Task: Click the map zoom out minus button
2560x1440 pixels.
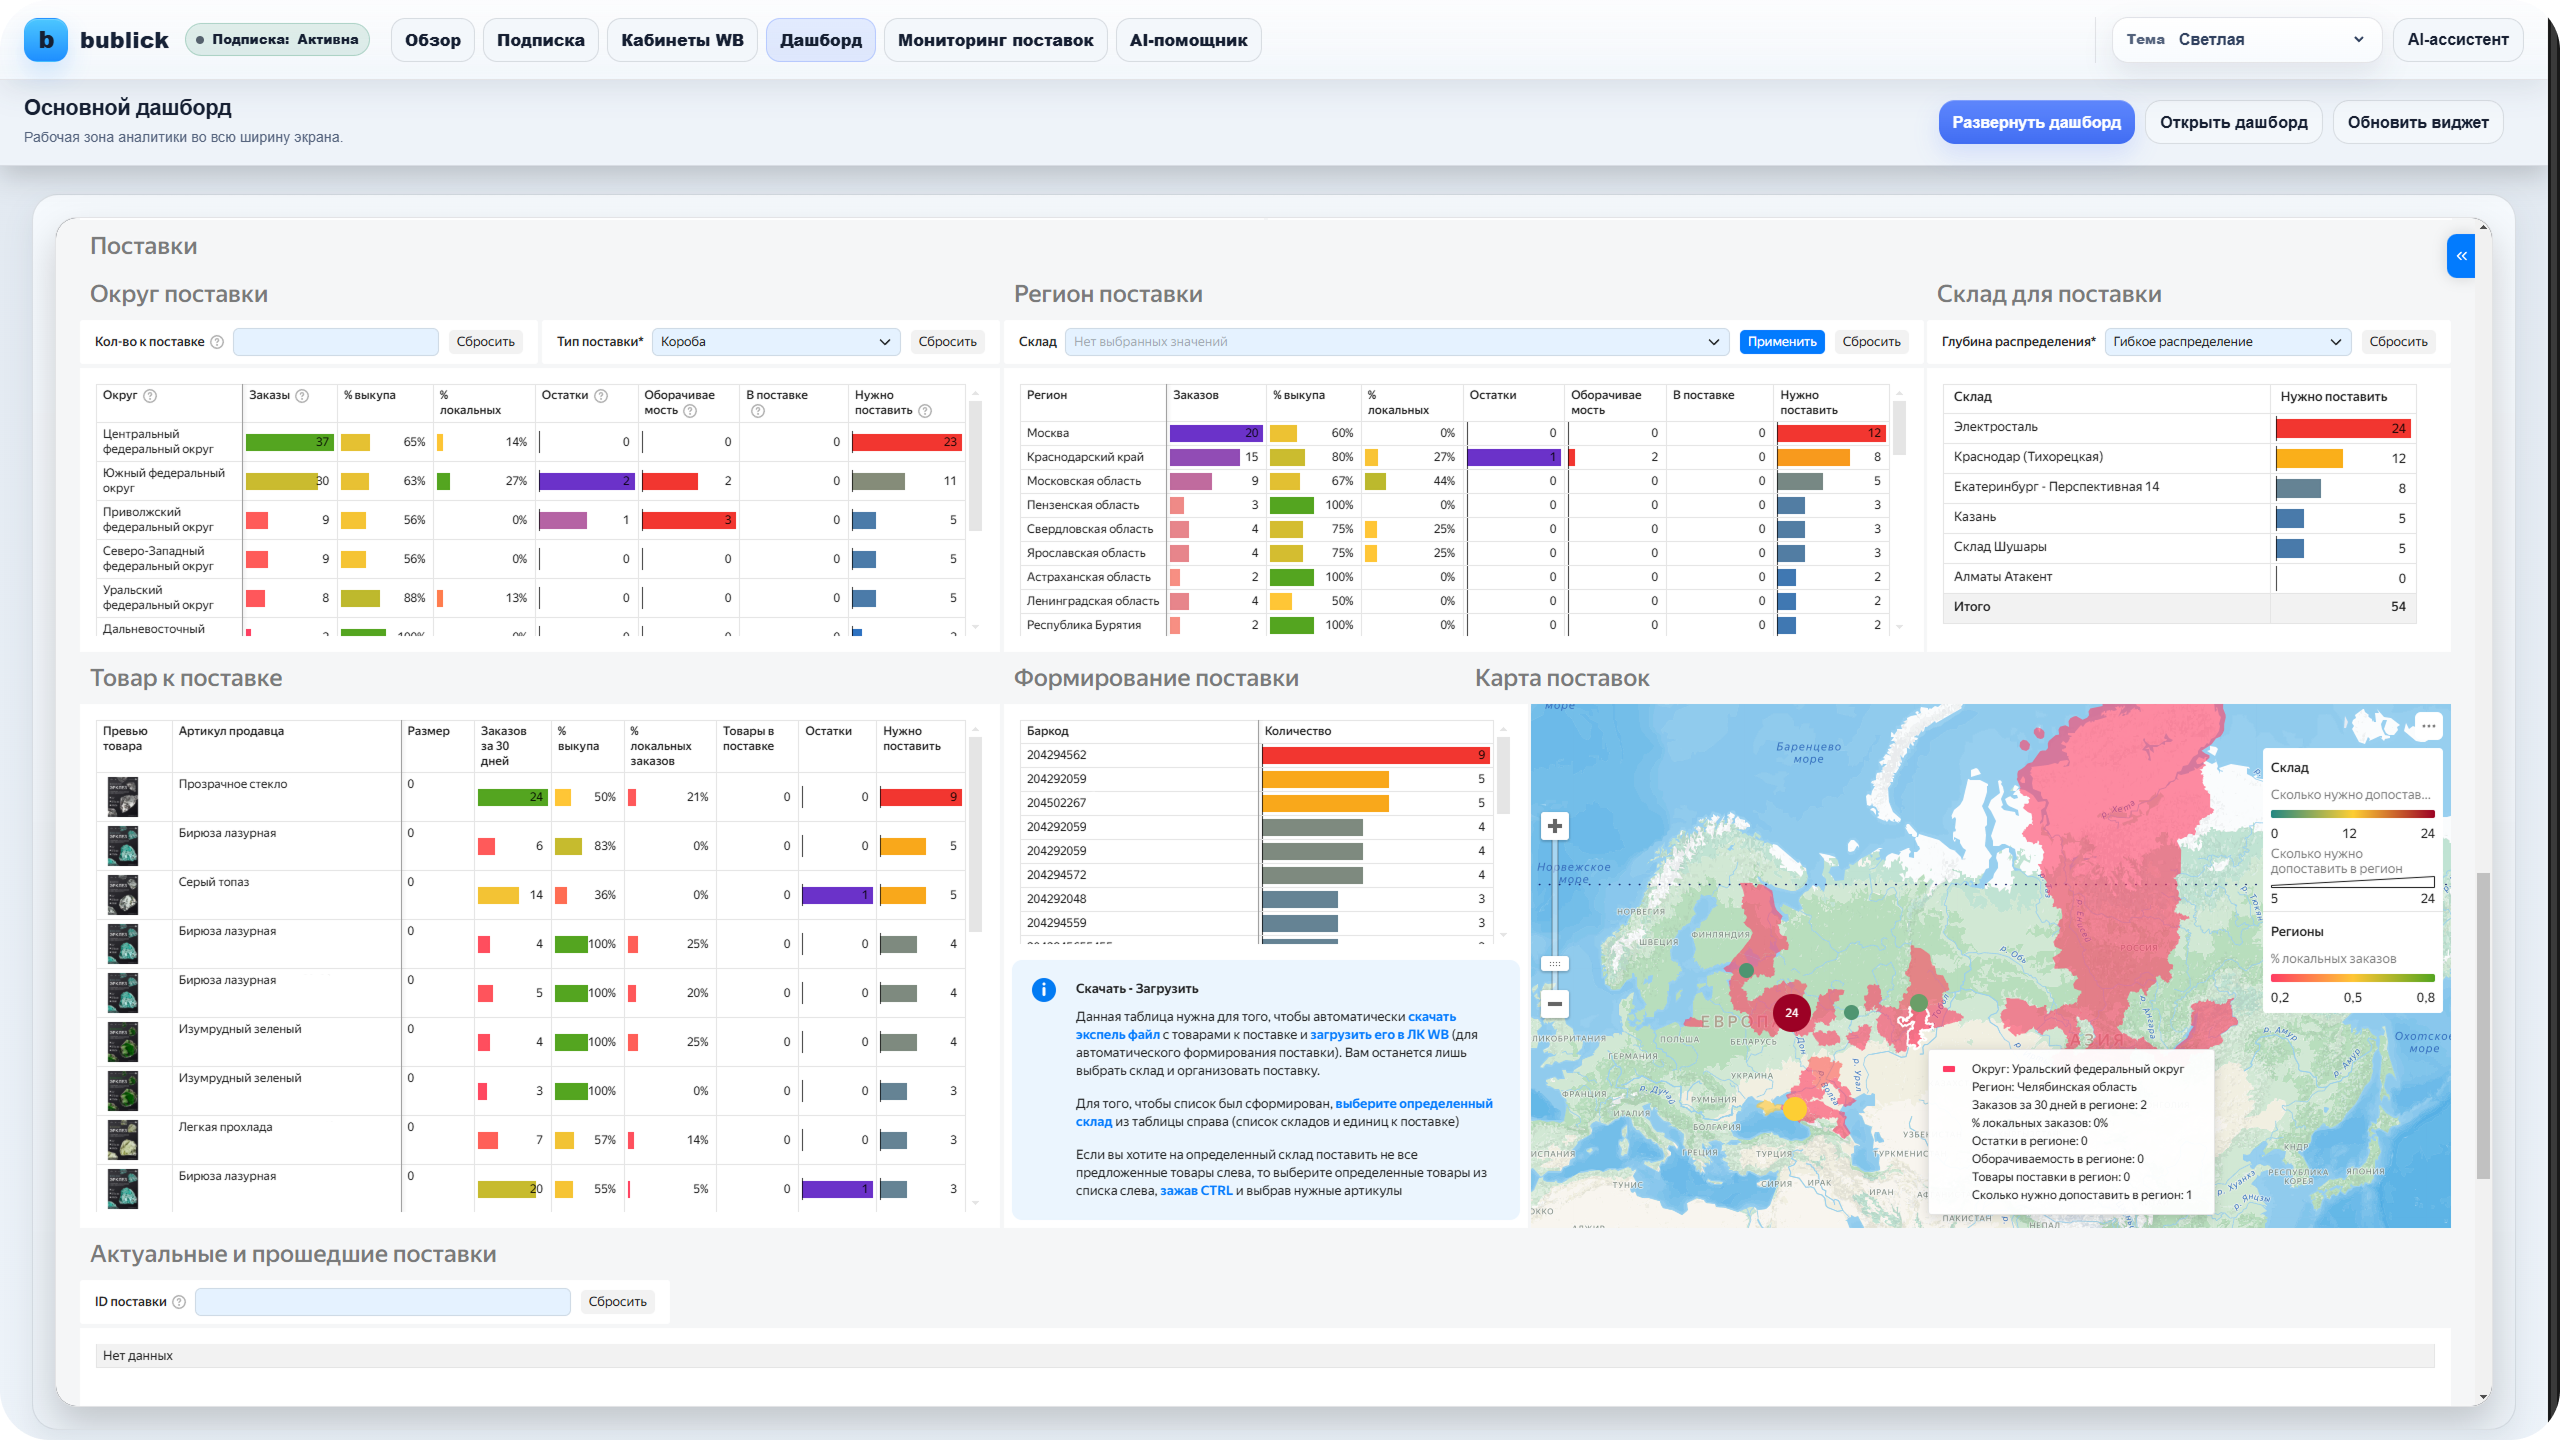Action: click(1554, 1003)
